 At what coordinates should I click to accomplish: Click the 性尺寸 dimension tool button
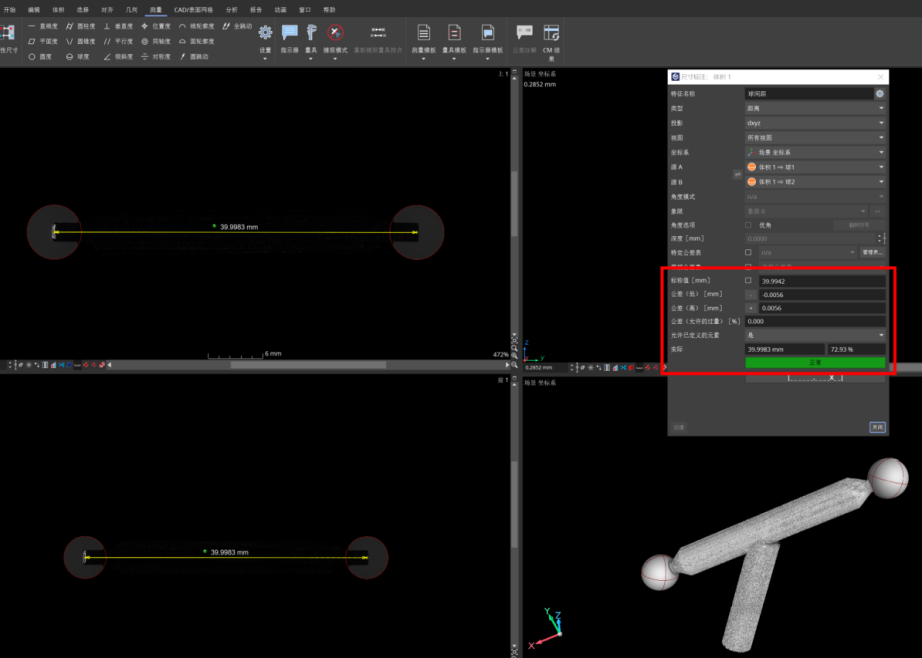pyautogui.click(x=8, y=38)
